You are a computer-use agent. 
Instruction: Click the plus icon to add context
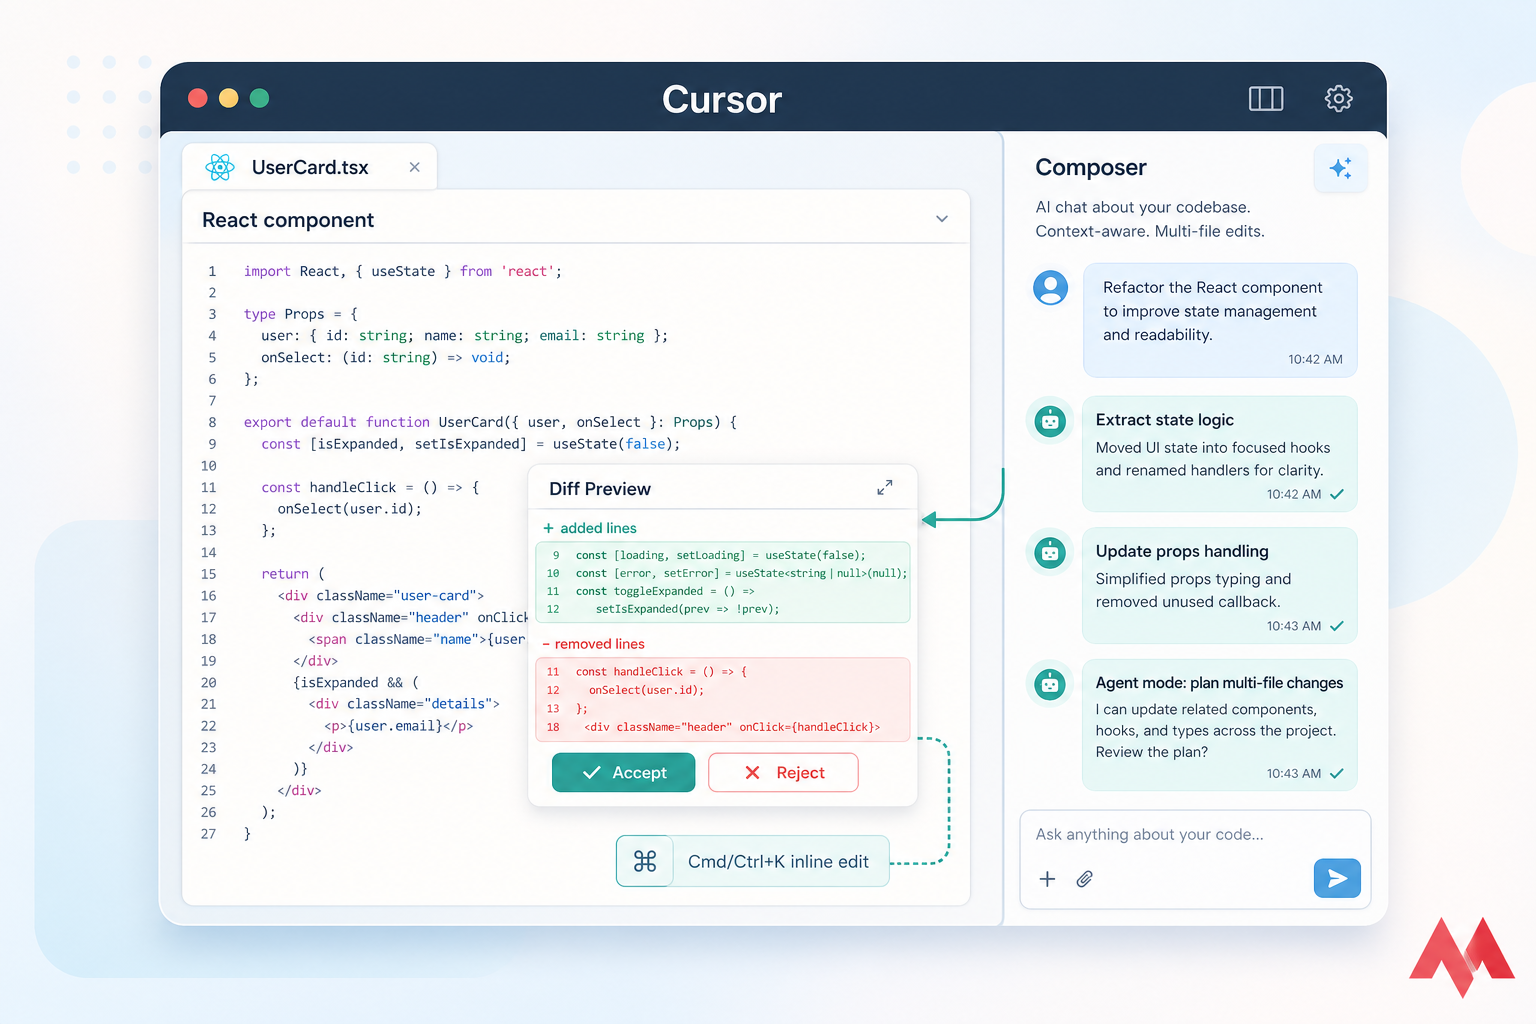click(1047, 879)
